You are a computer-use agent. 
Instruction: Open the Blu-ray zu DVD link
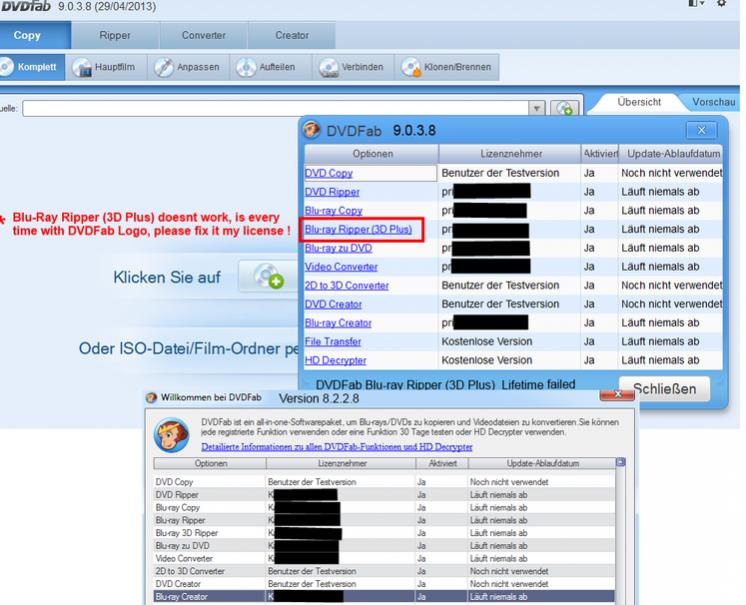click(x=338, y=248)
